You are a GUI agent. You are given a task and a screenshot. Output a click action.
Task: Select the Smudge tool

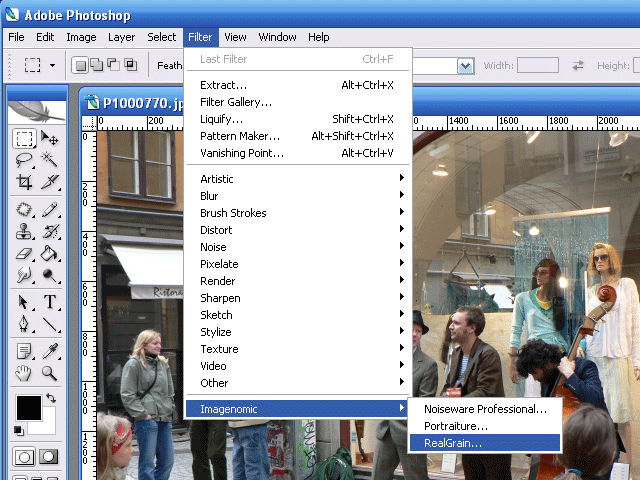tap(24, 275)
